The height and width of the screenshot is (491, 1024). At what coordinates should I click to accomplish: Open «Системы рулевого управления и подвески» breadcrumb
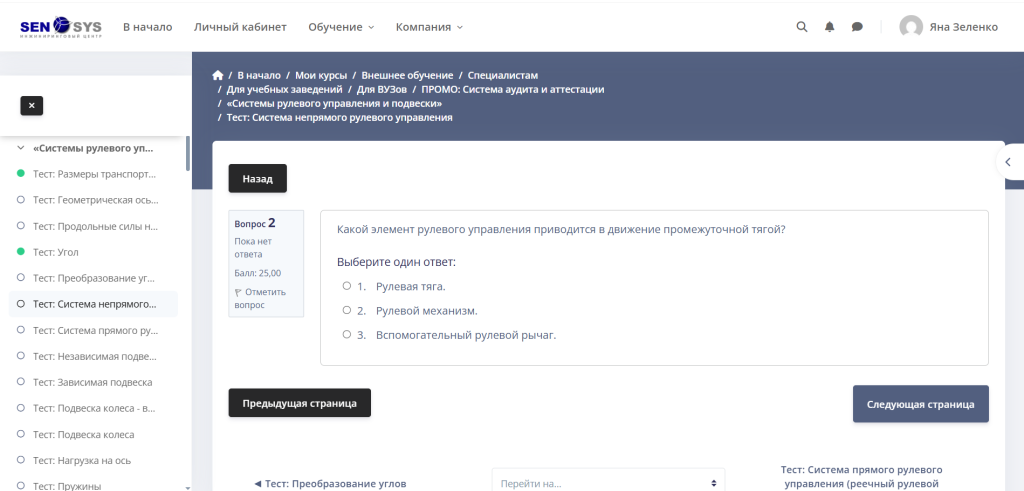(334, 104)
